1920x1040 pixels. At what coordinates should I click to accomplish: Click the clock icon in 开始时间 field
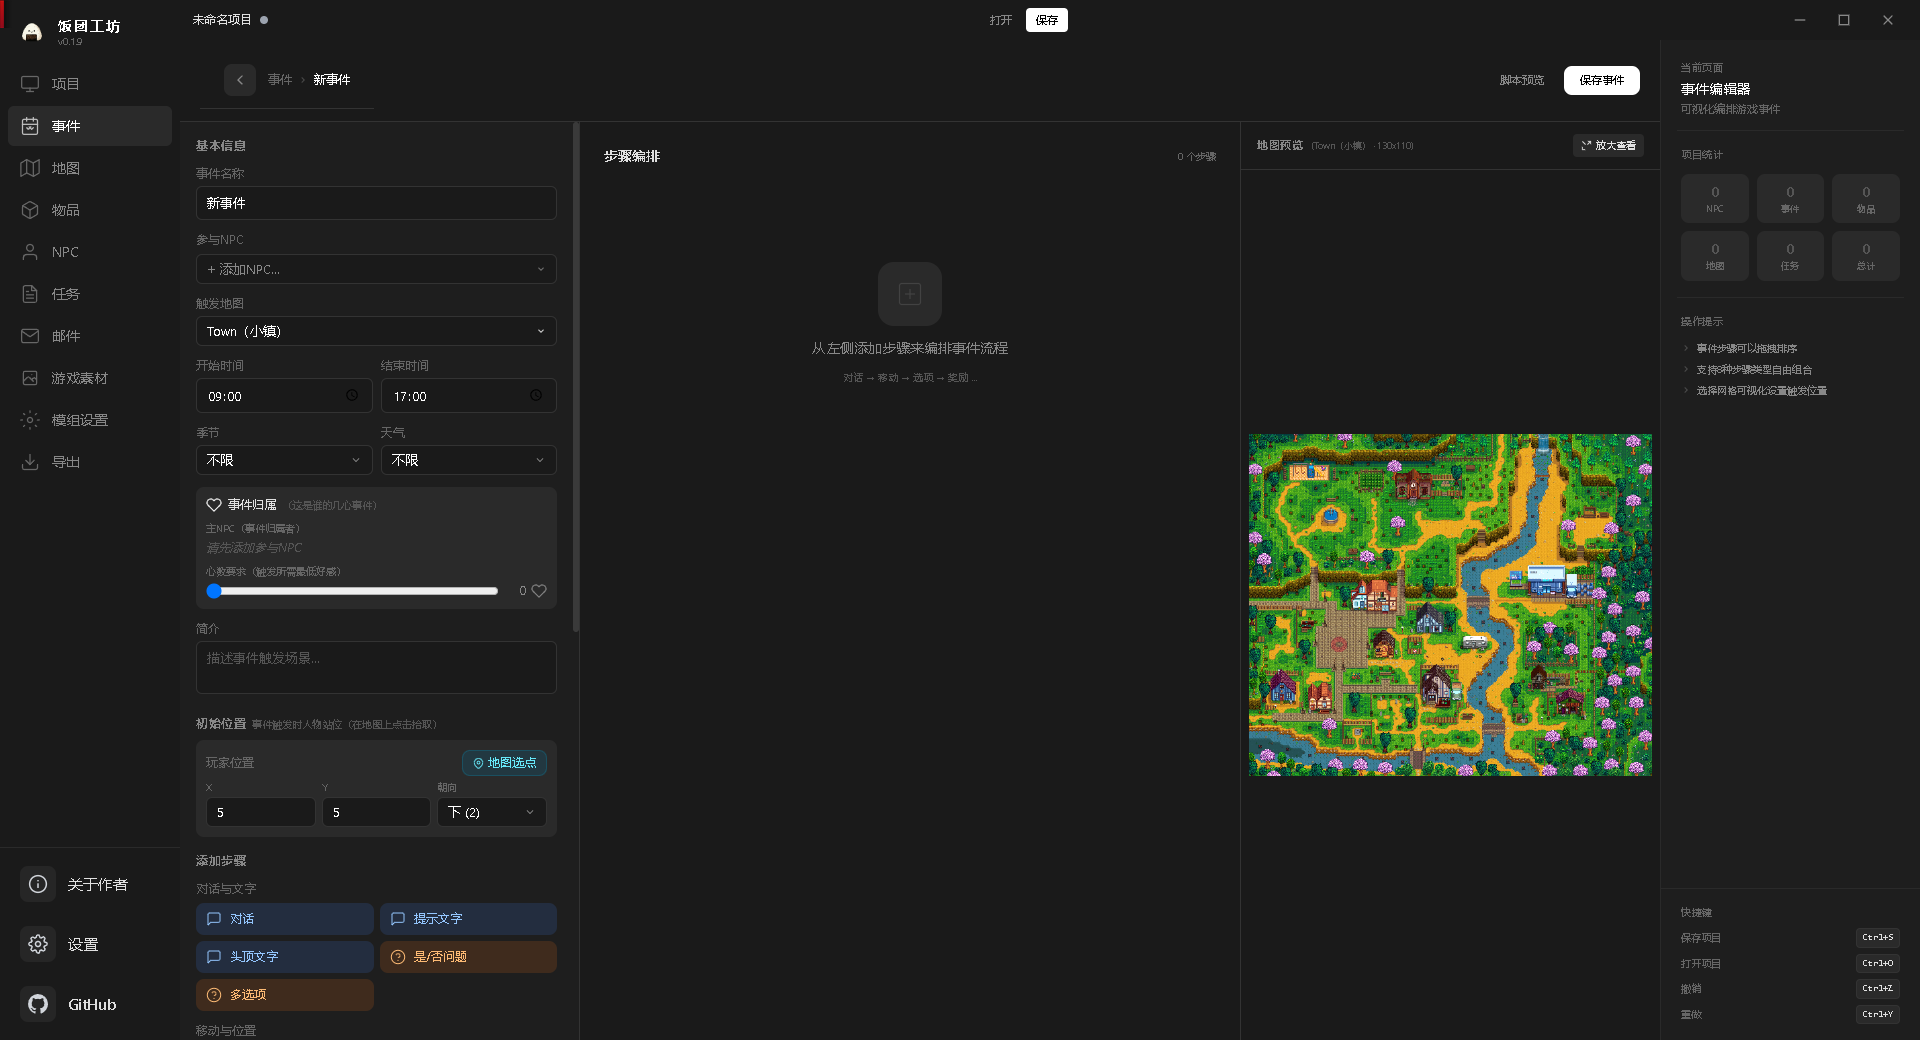[x=352, y=396]
